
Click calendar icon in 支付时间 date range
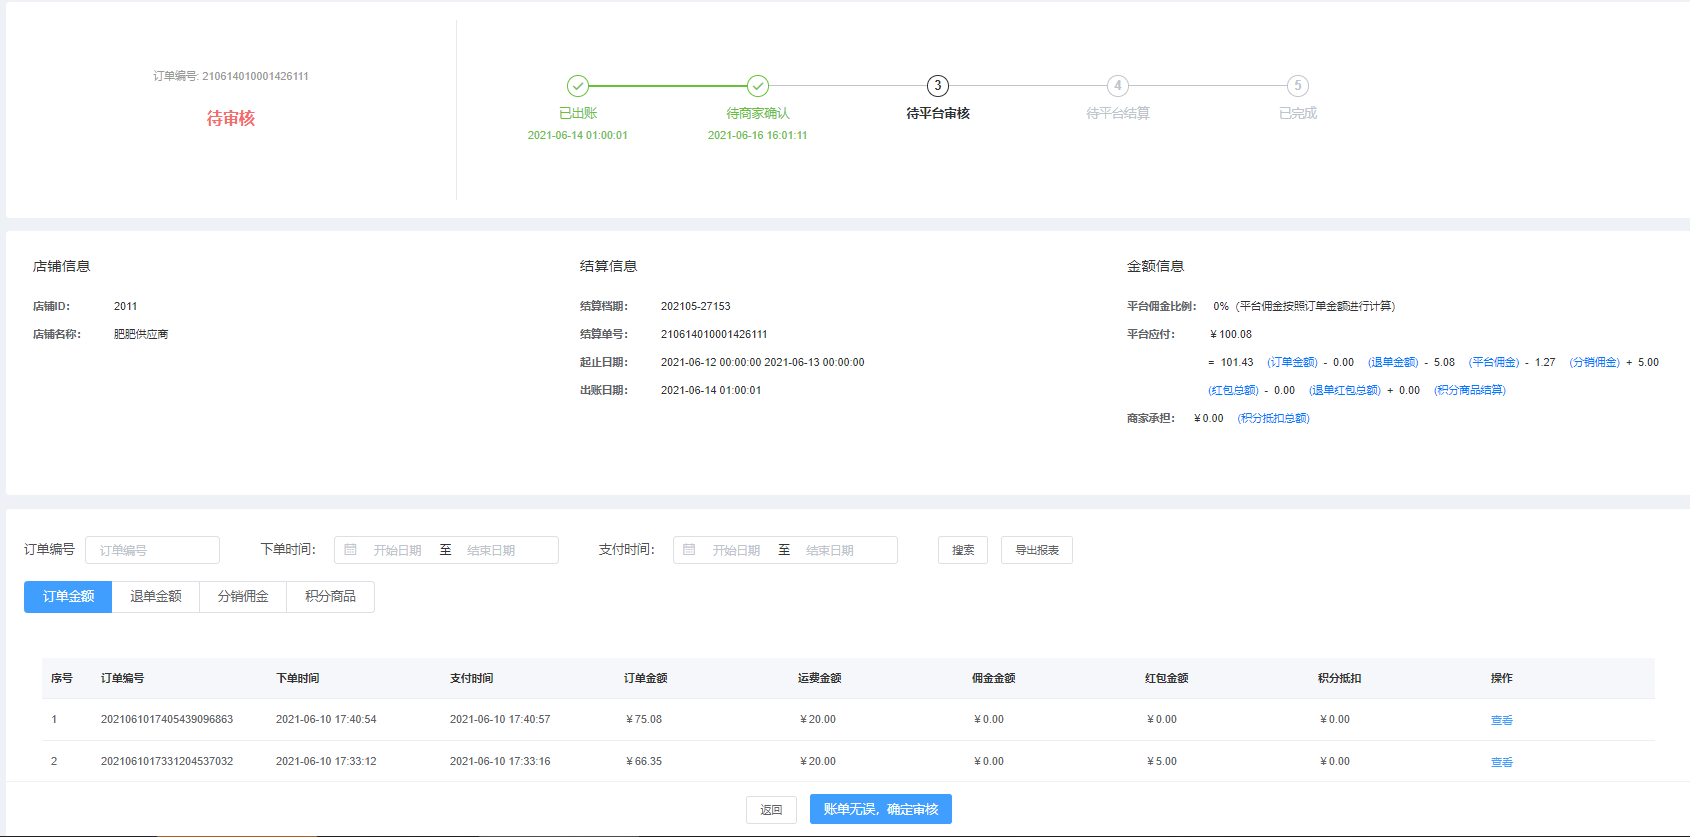pyautogui.click(x=689, y=550)
